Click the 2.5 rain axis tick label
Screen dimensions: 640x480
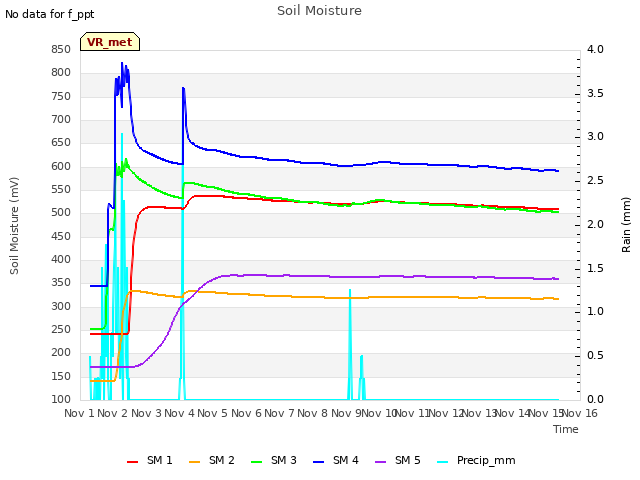[595, 181]
